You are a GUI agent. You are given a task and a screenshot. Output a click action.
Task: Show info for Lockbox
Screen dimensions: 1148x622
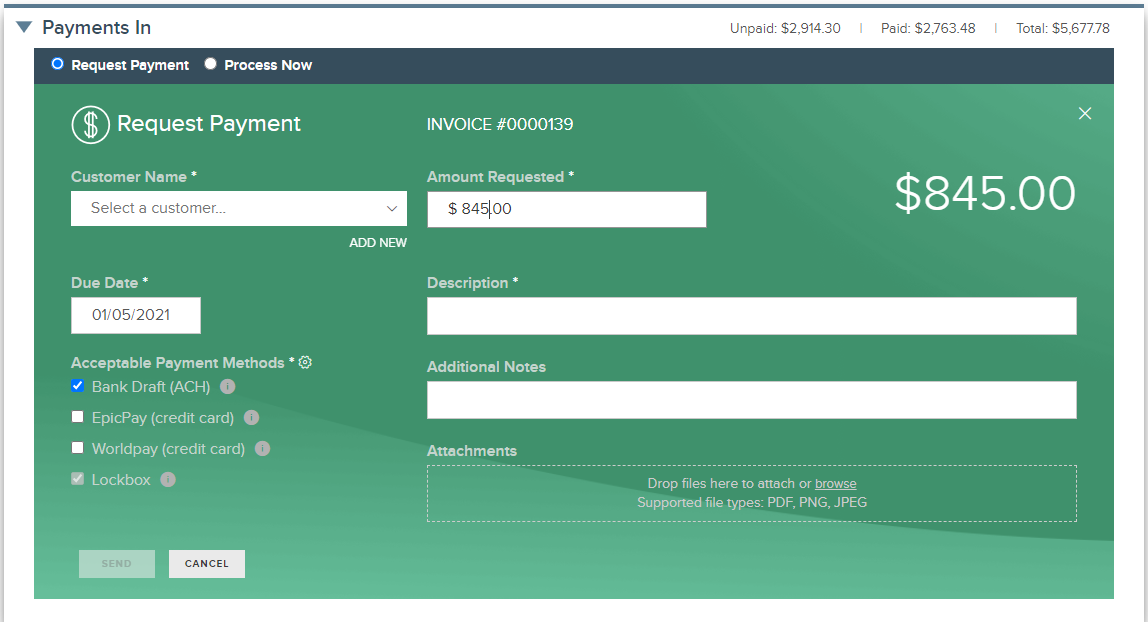(x=168, y=480)
